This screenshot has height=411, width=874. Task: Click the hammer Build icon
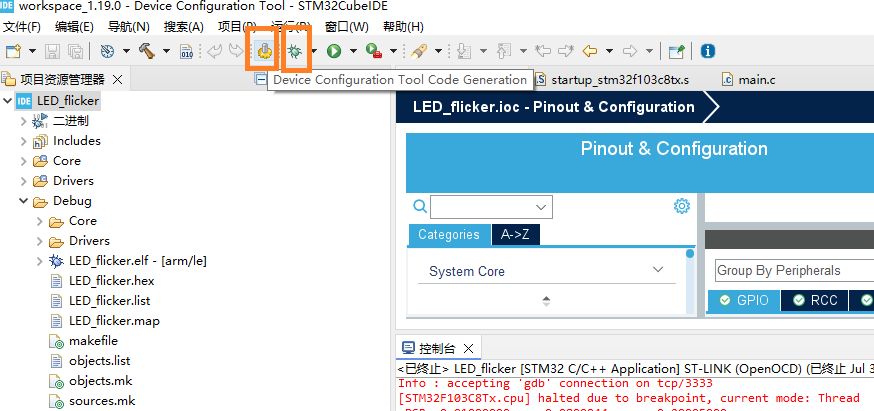(147, 51)
